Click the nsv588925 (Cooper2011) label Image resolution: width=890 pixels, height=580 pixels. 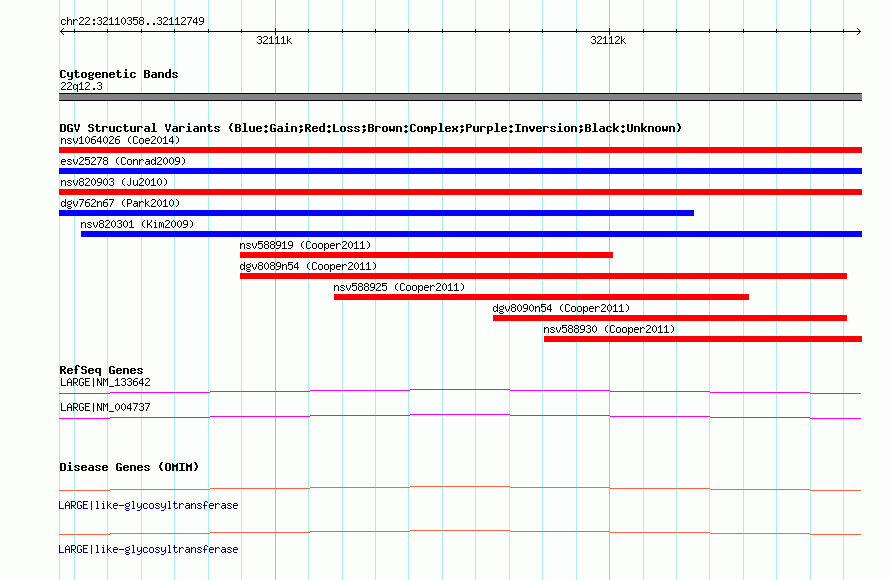[x=399, y=287]
